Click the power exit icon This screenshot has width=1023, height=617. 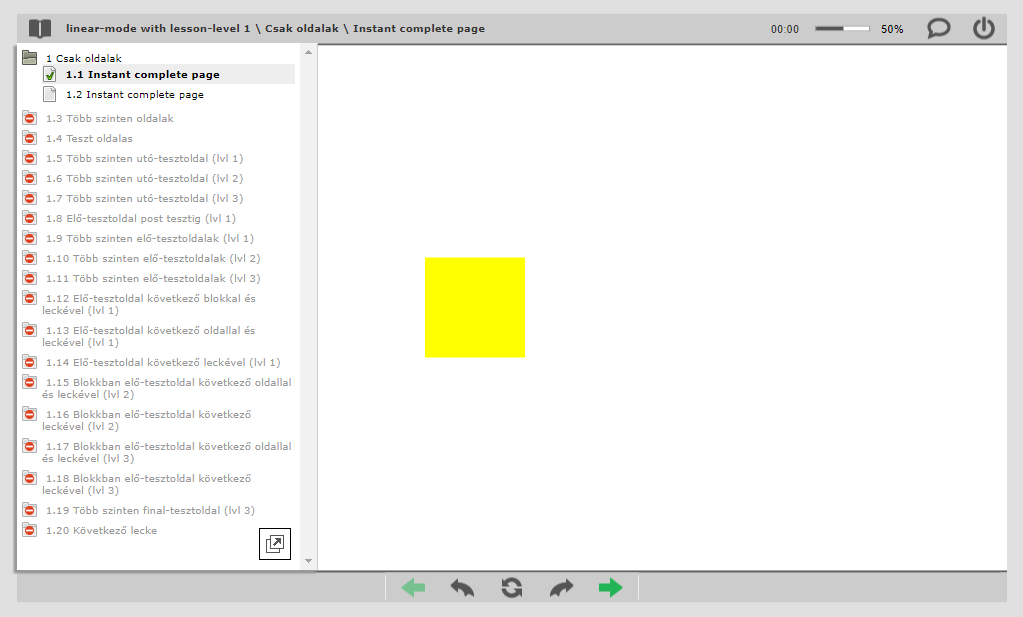pyautogui.click(x=984, y=29)
